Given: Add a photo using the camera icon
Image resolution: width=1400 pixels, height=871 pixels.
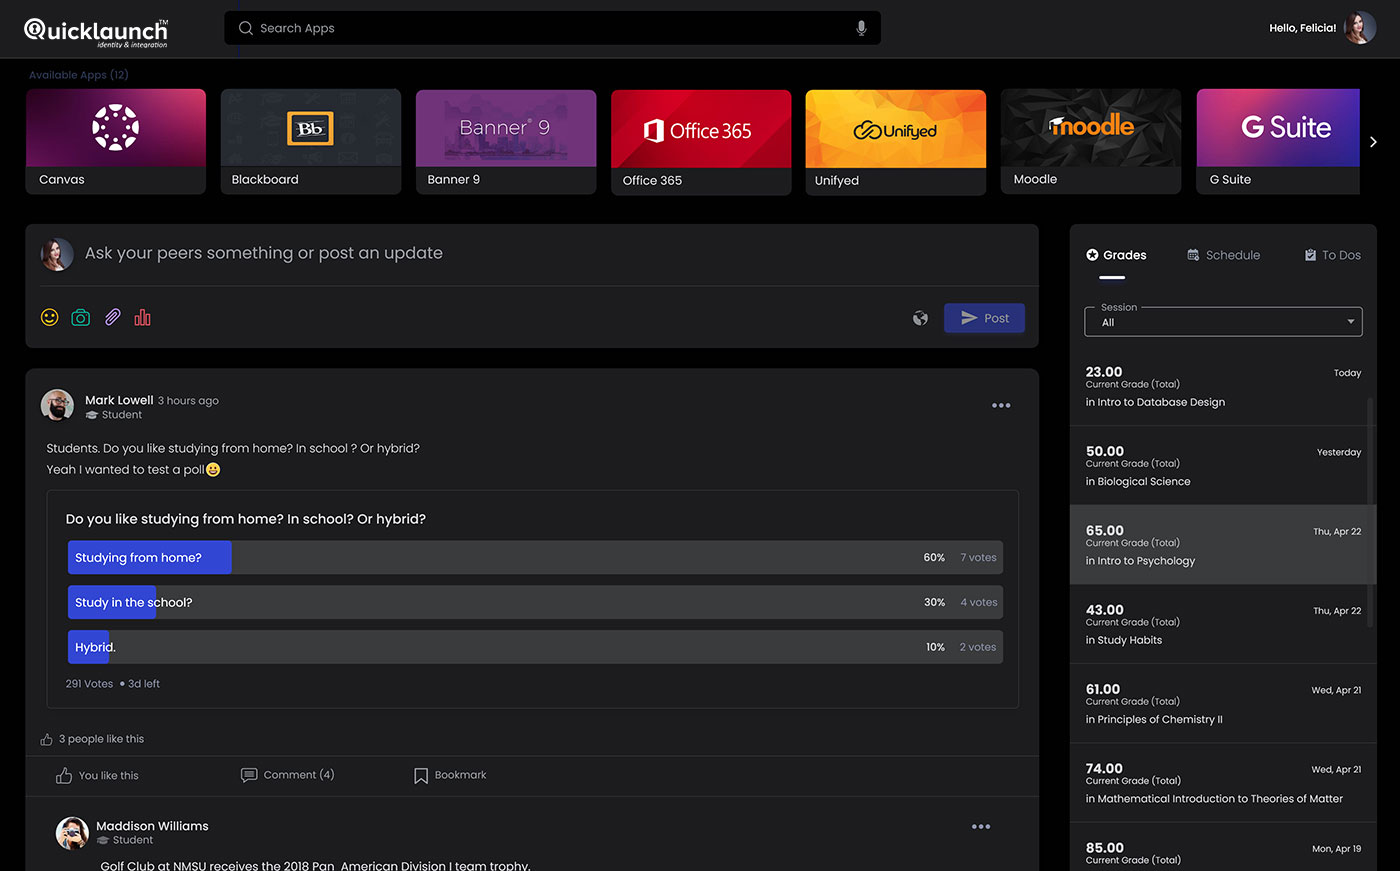Looking at the screenshot, I should tap(81, 317).
